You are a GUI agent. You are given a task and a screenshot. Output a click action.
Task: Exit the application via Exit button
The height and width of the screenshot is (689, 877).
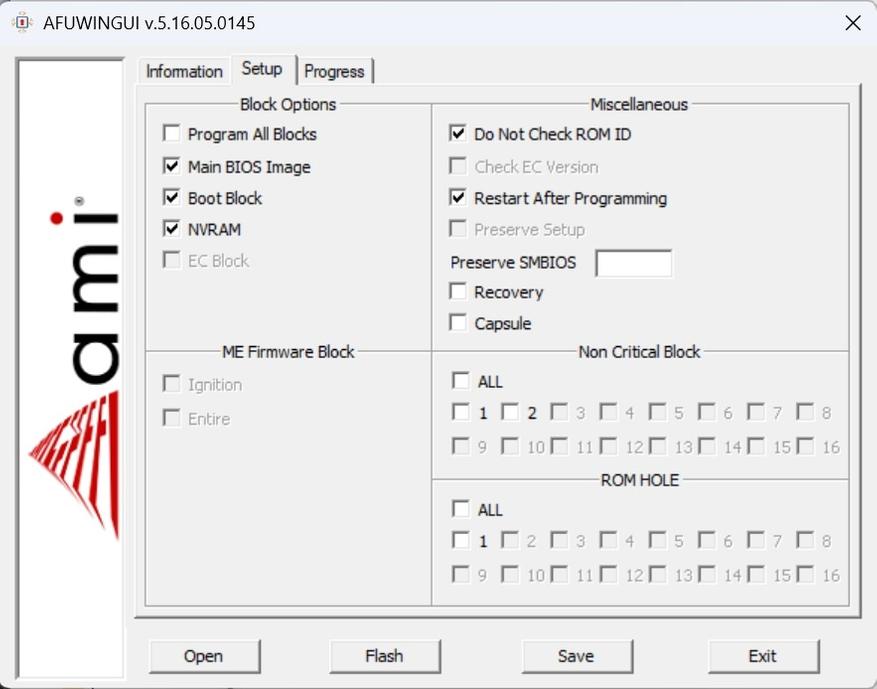763,656
